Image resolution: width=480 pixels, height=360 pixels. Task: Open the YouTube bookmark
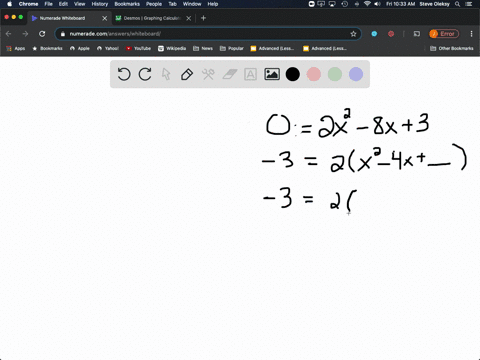click(x=138, y=48)
